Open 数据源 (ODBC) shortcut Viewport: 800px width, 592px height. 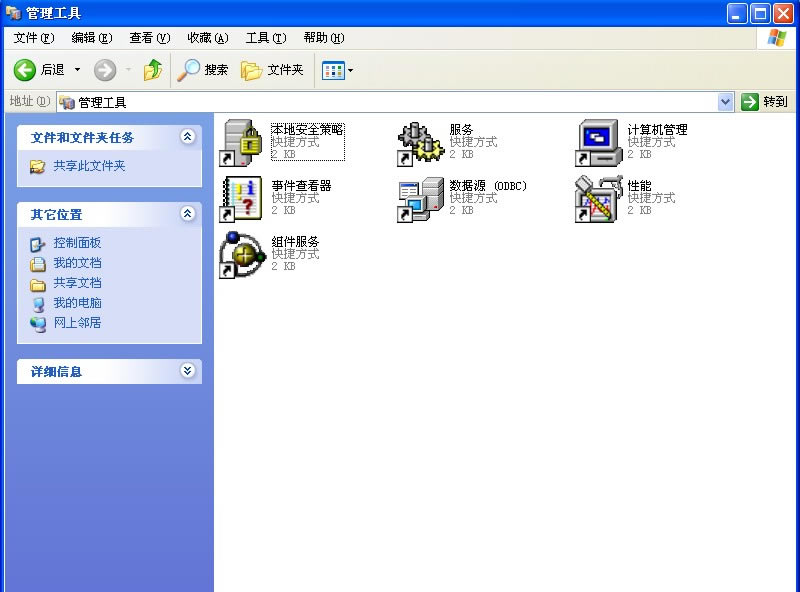[x=419, y=198]
